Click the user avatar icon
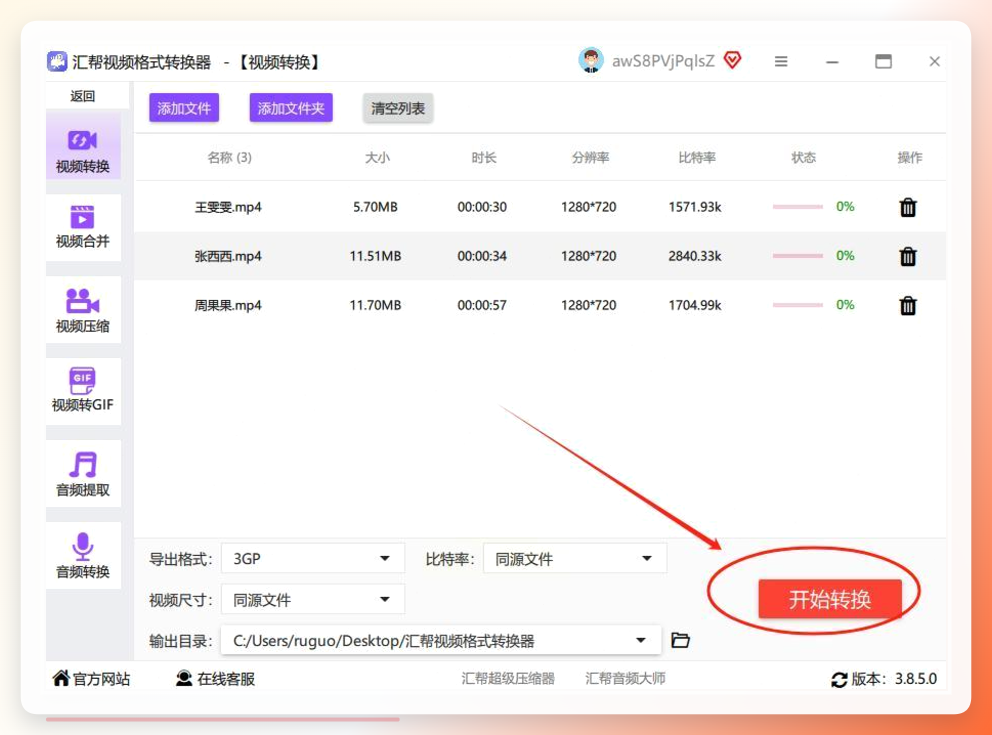This screenshot has height=735, width=992. click(591, 61)
